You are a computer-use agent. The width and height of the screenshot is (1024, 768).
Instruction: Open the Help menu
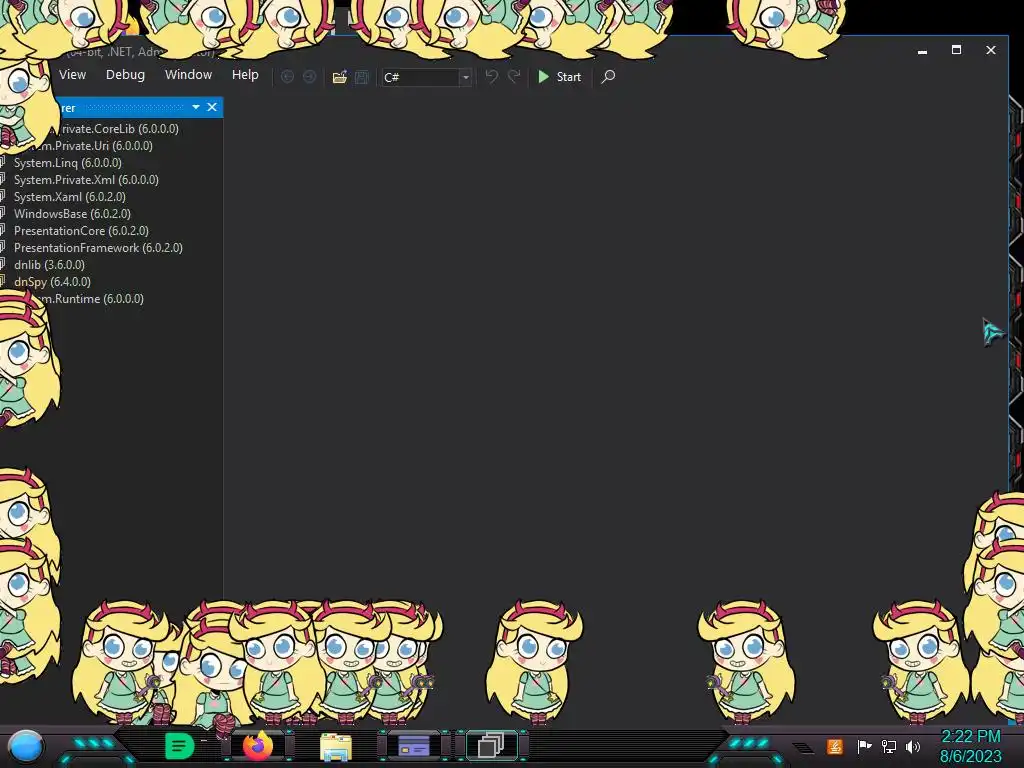click(245, 75)
